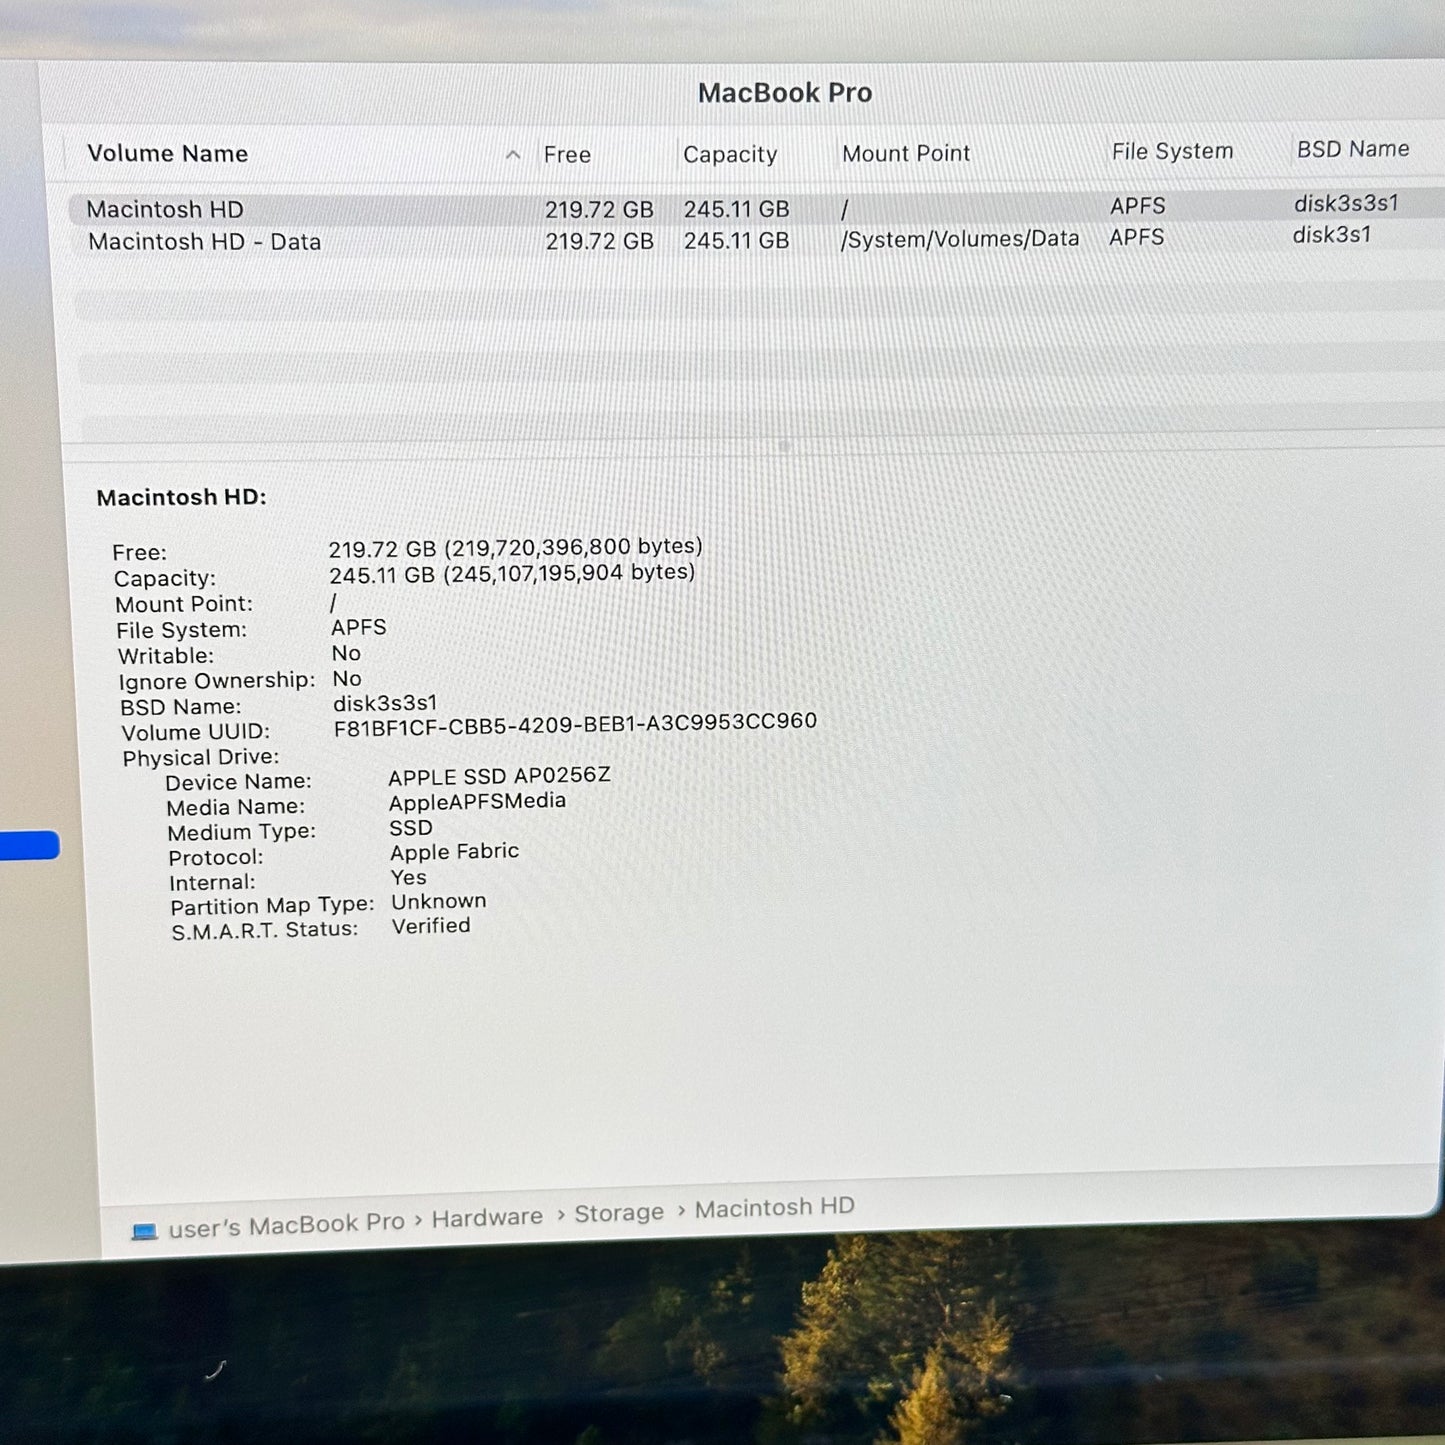Click BSD name disk3s3s1 in table
Screen dimensions: 1445x1445
(1346, 204)
